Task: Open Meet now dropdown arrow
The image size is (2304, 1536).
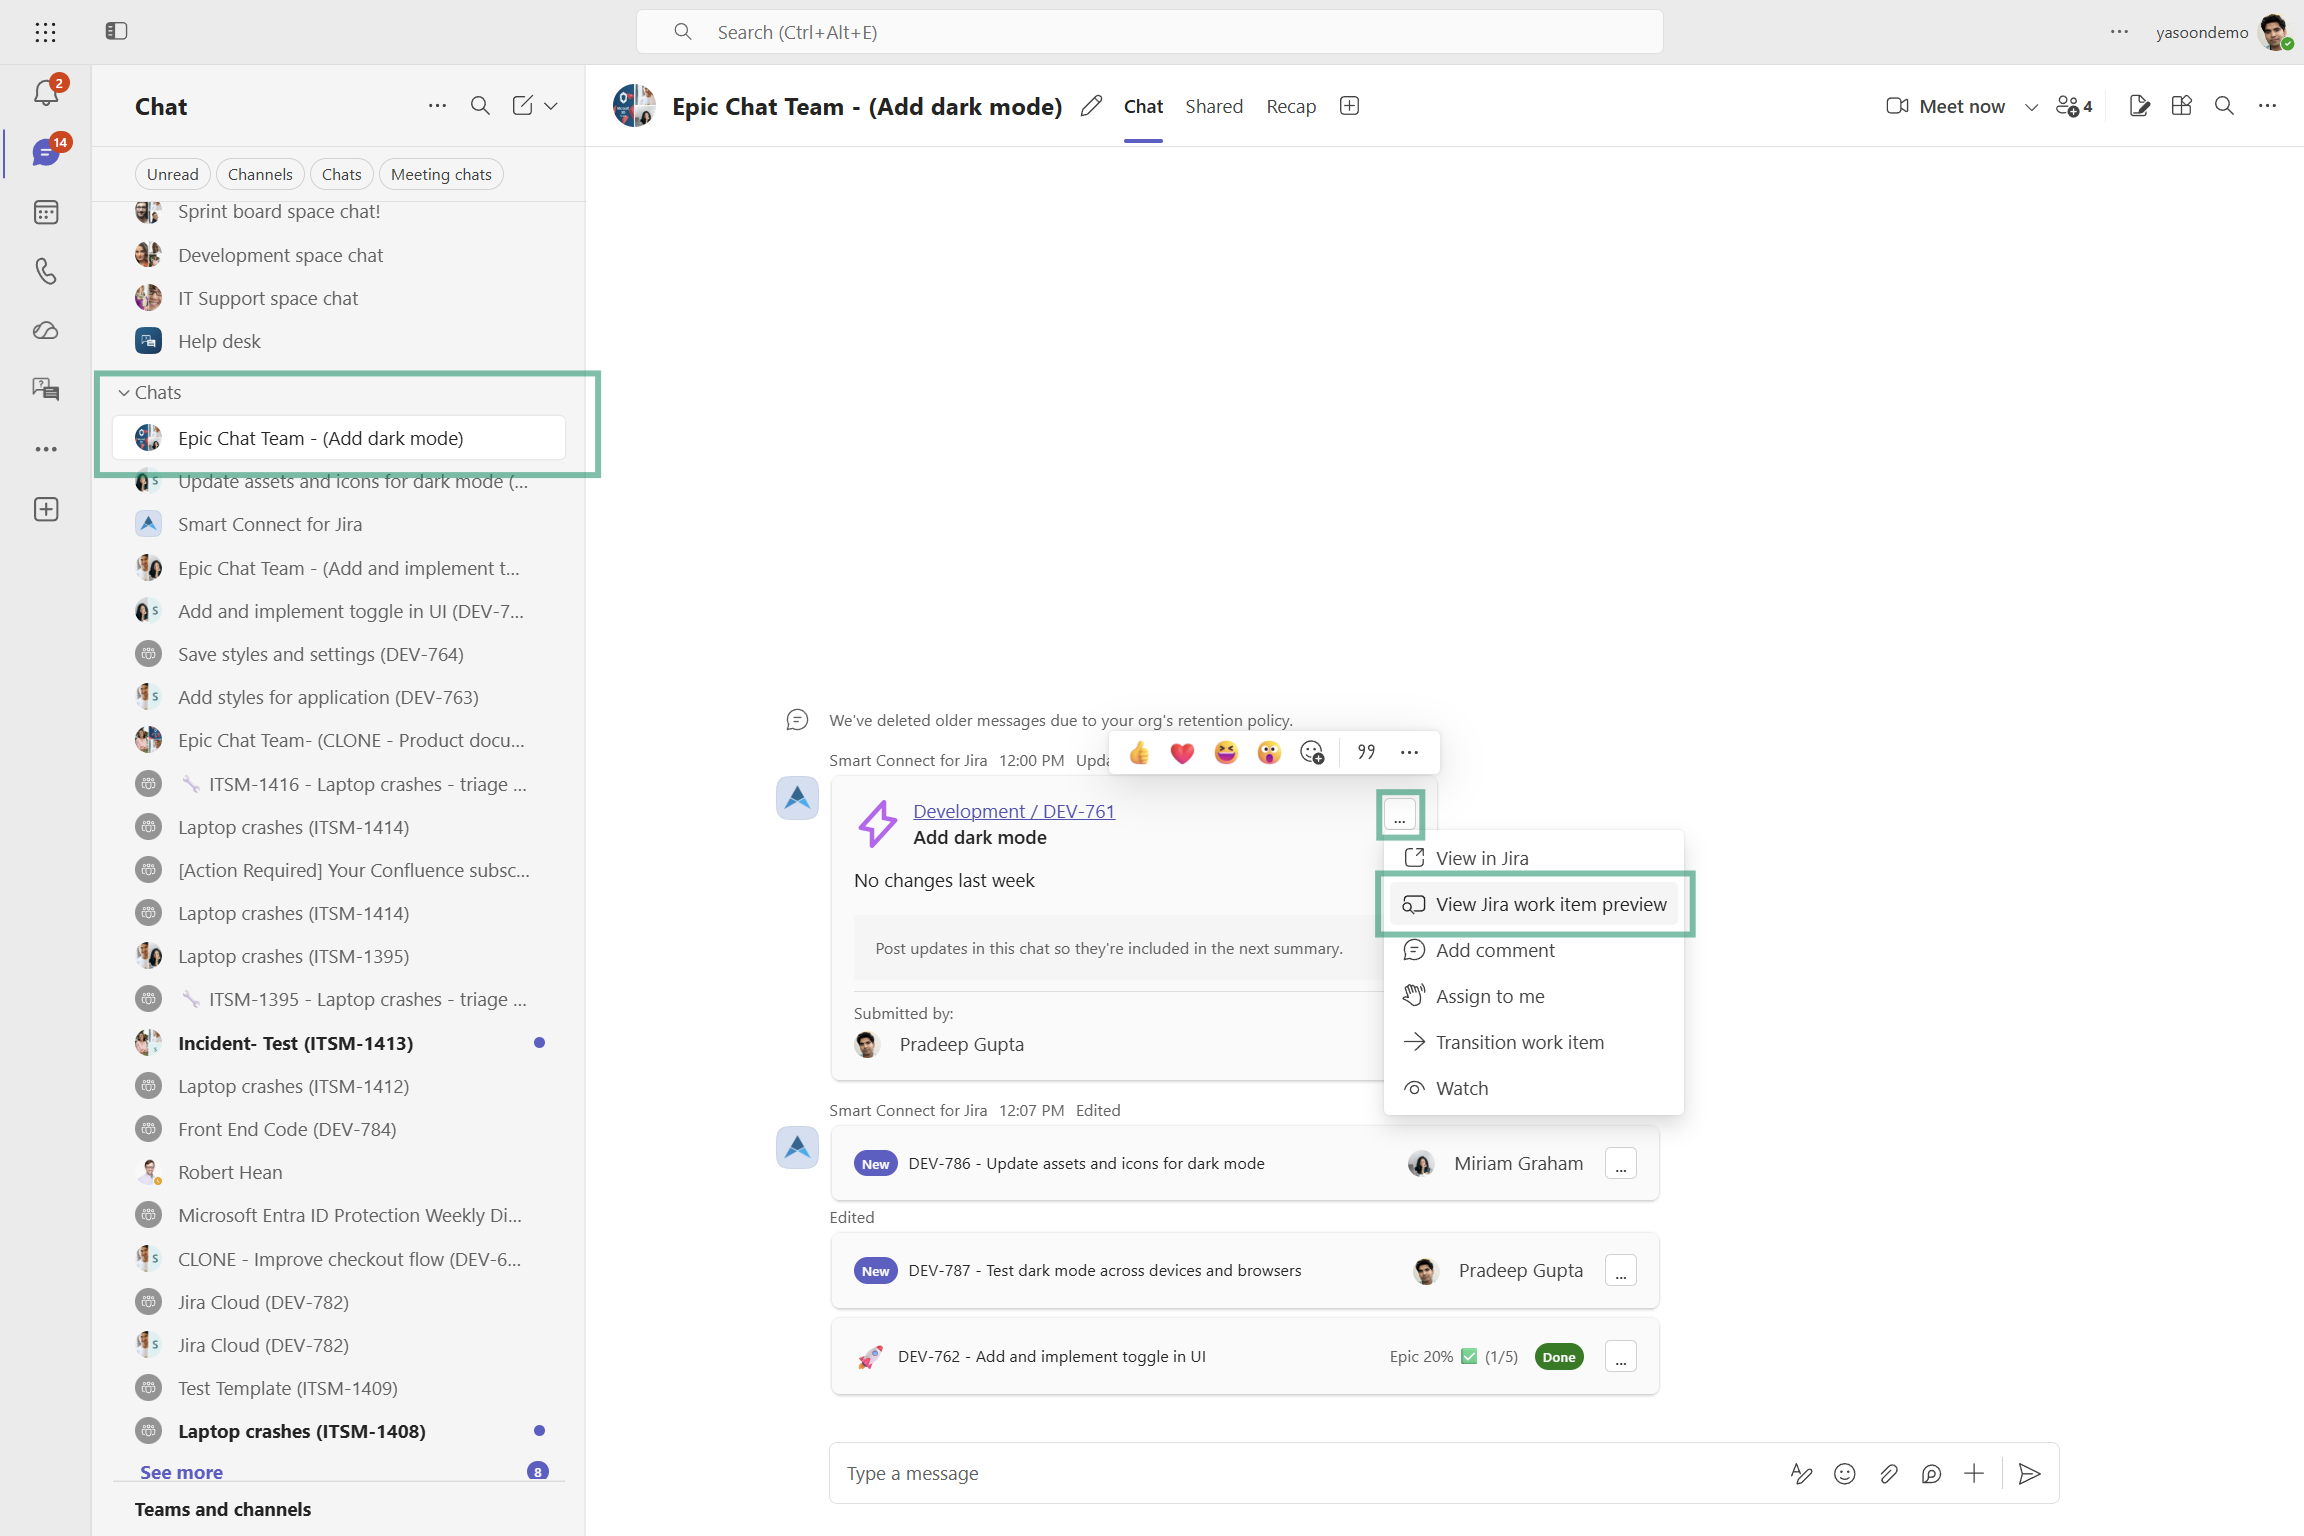Action: point(2031,107)
